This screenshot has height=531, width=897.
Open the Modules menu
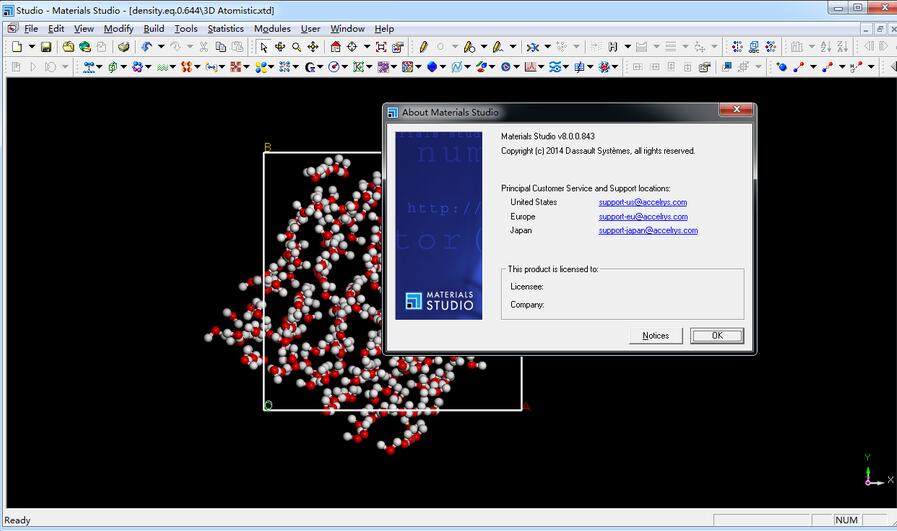272,29
